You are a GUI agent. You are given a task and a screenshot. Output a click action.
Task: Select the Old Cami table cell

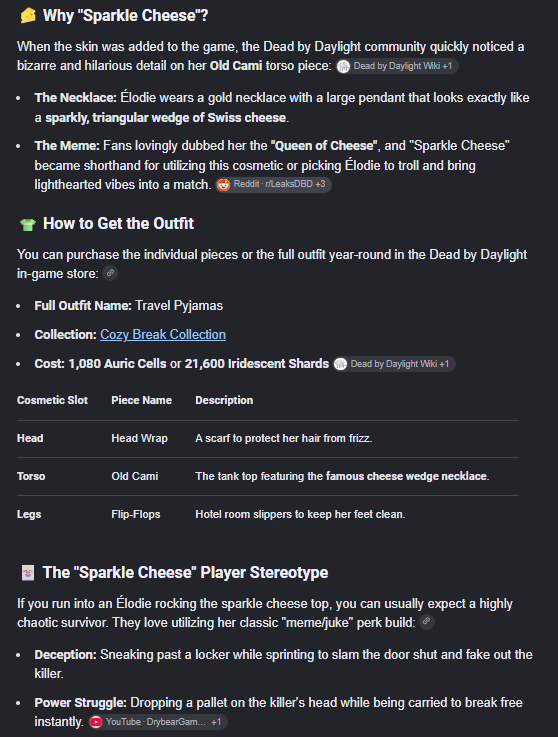135,476
